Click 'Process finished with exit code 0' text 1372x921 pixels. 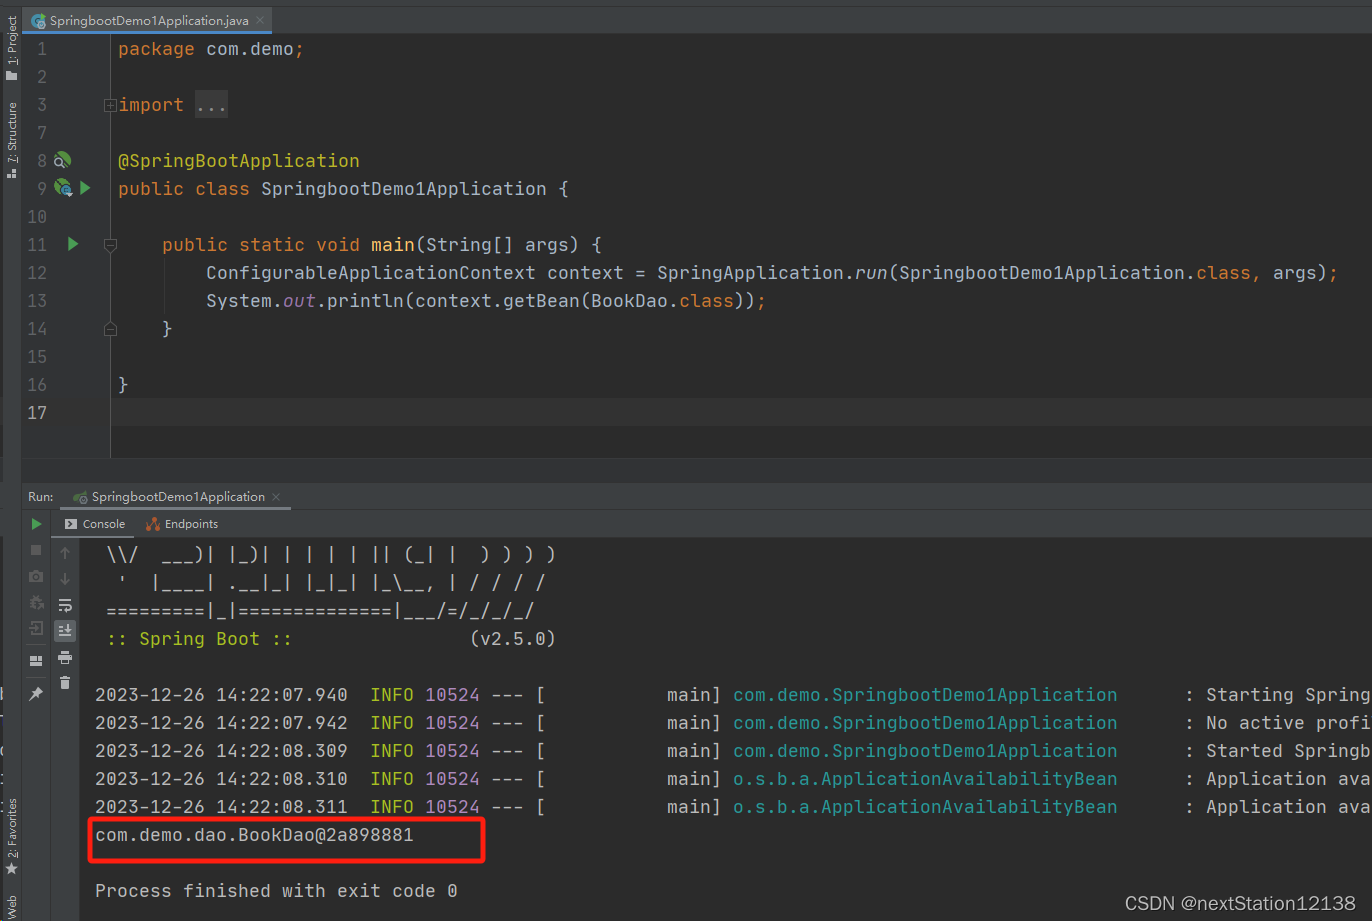[276, 891]
